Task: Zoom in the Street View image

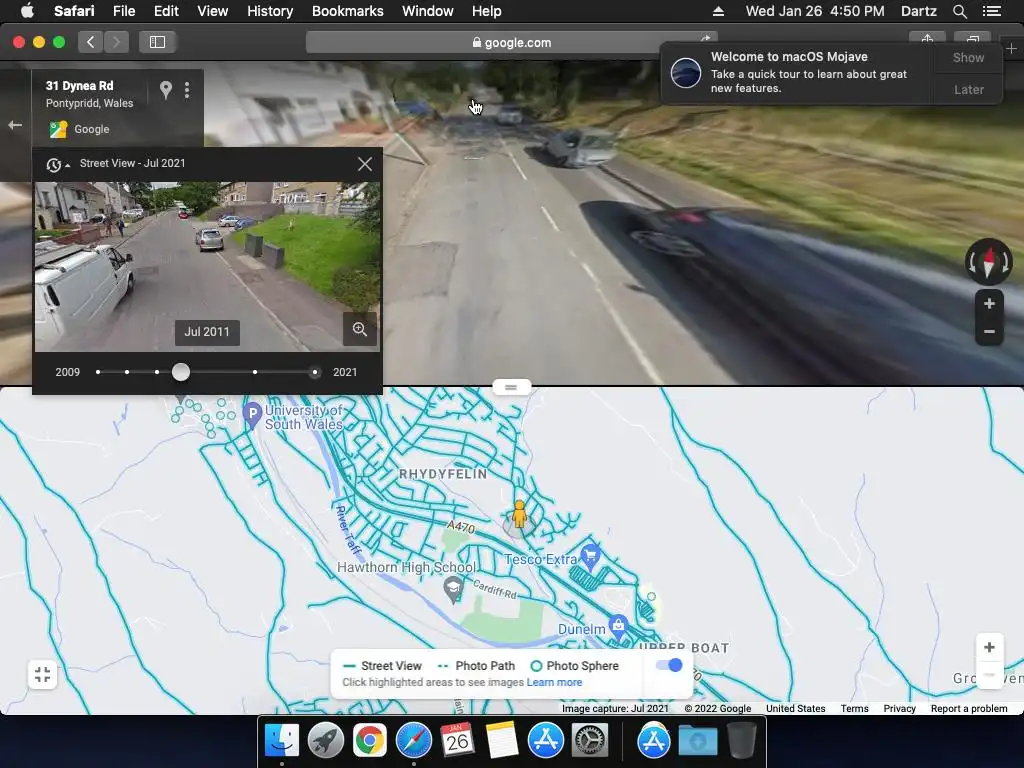Action: coord(989,304)
